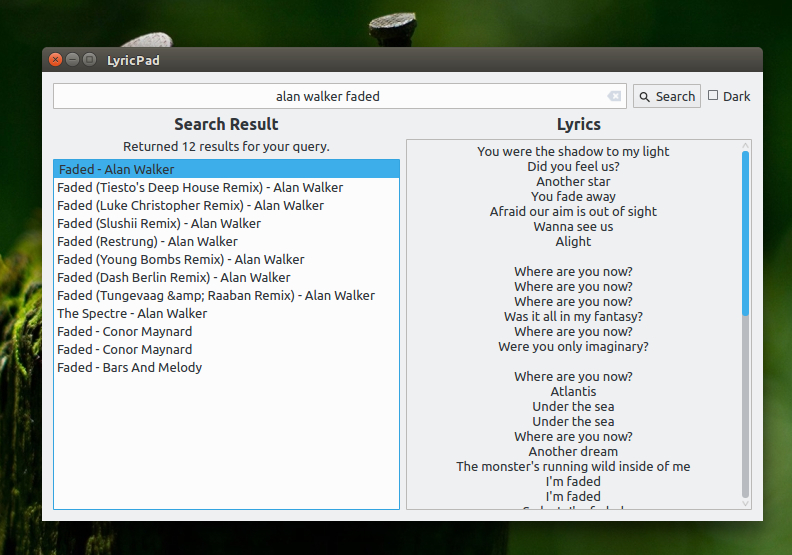Minimize the LyricPad window
Image resolution: width=792 pixels, height=555 pixels.
tap(73, 60)
